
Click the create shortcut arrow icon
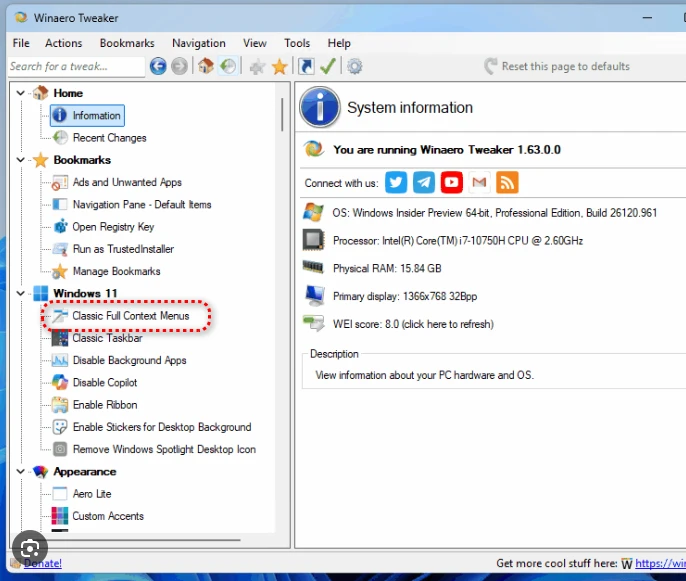306,66
